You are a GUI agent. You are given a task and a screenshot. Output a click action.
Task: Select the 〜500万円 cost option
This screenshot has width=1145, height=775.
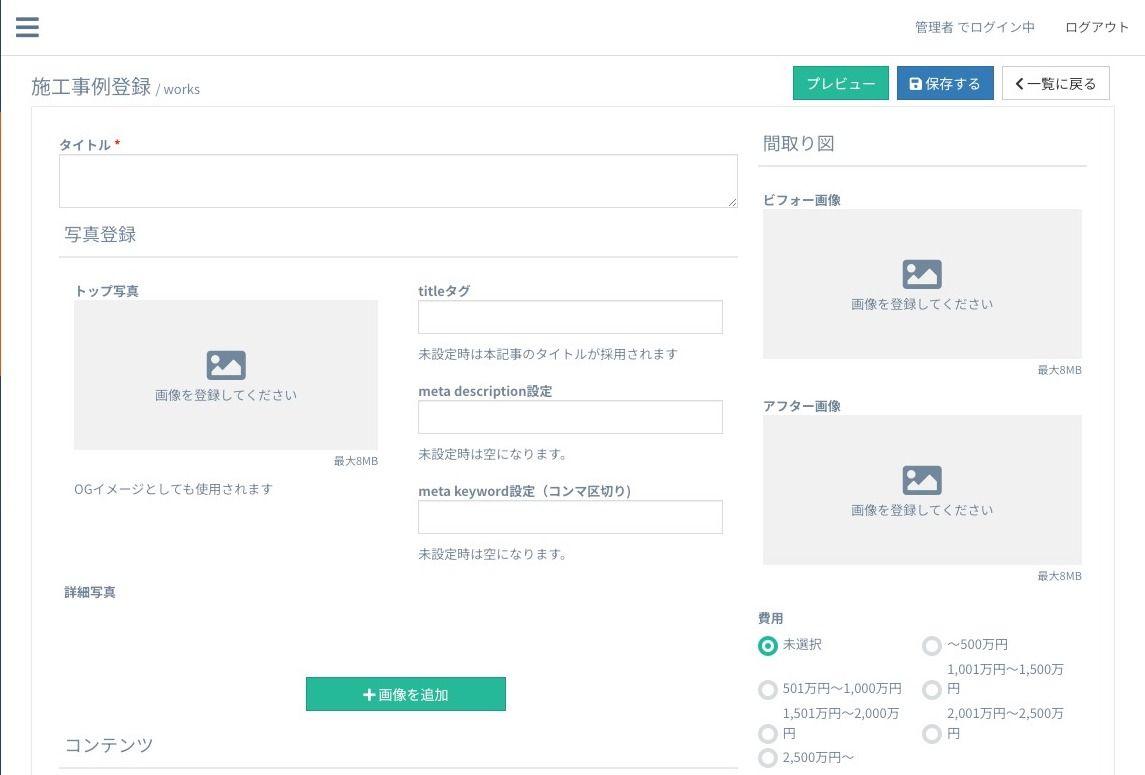932,646
